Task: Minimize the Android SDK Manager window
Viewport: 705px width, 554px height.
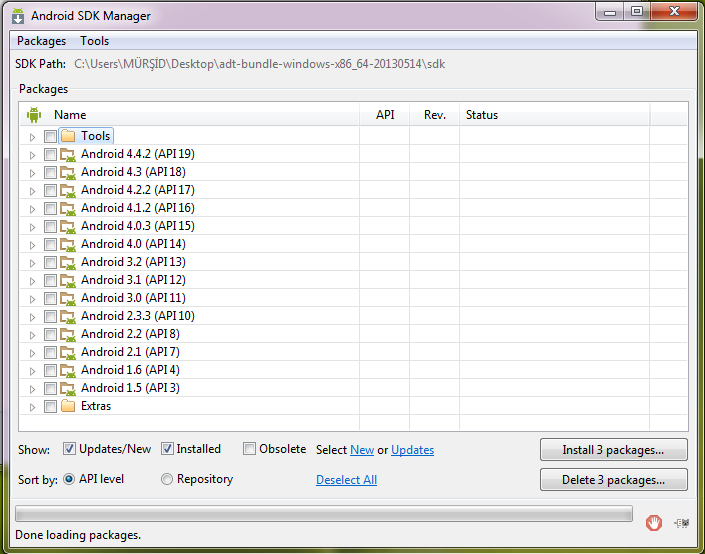Action: [x=610, y=11]
